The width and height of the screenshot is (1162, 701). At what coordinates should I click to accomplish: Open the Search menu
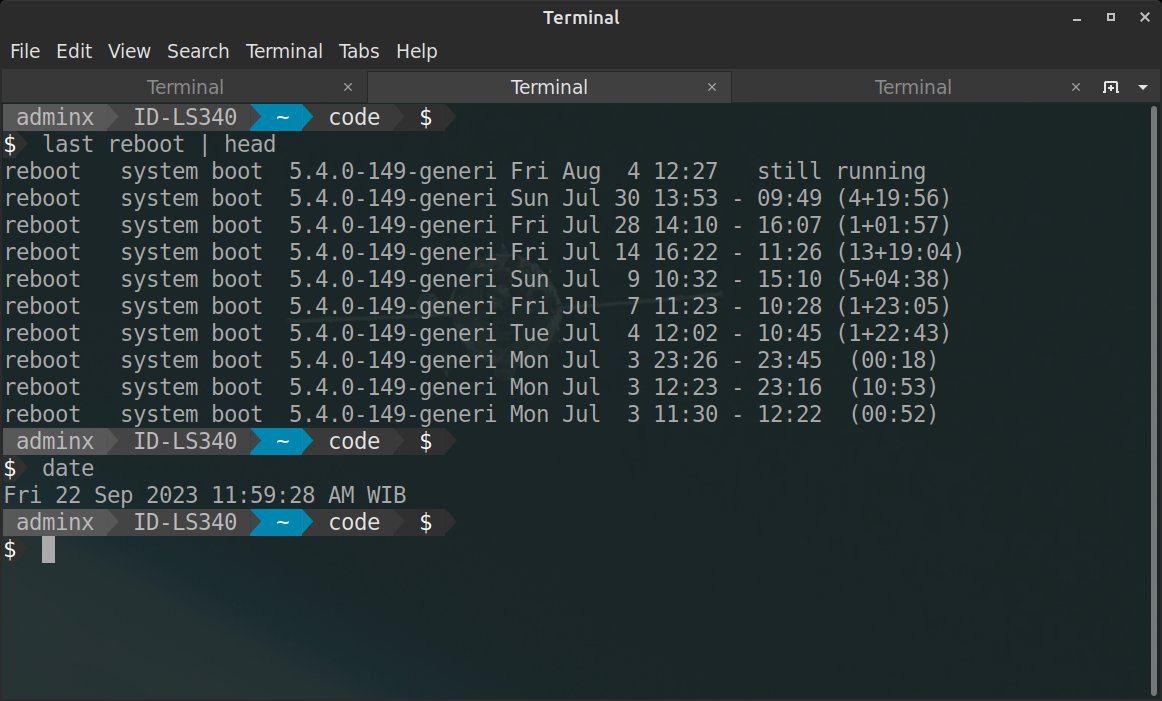tap(198, 51)
